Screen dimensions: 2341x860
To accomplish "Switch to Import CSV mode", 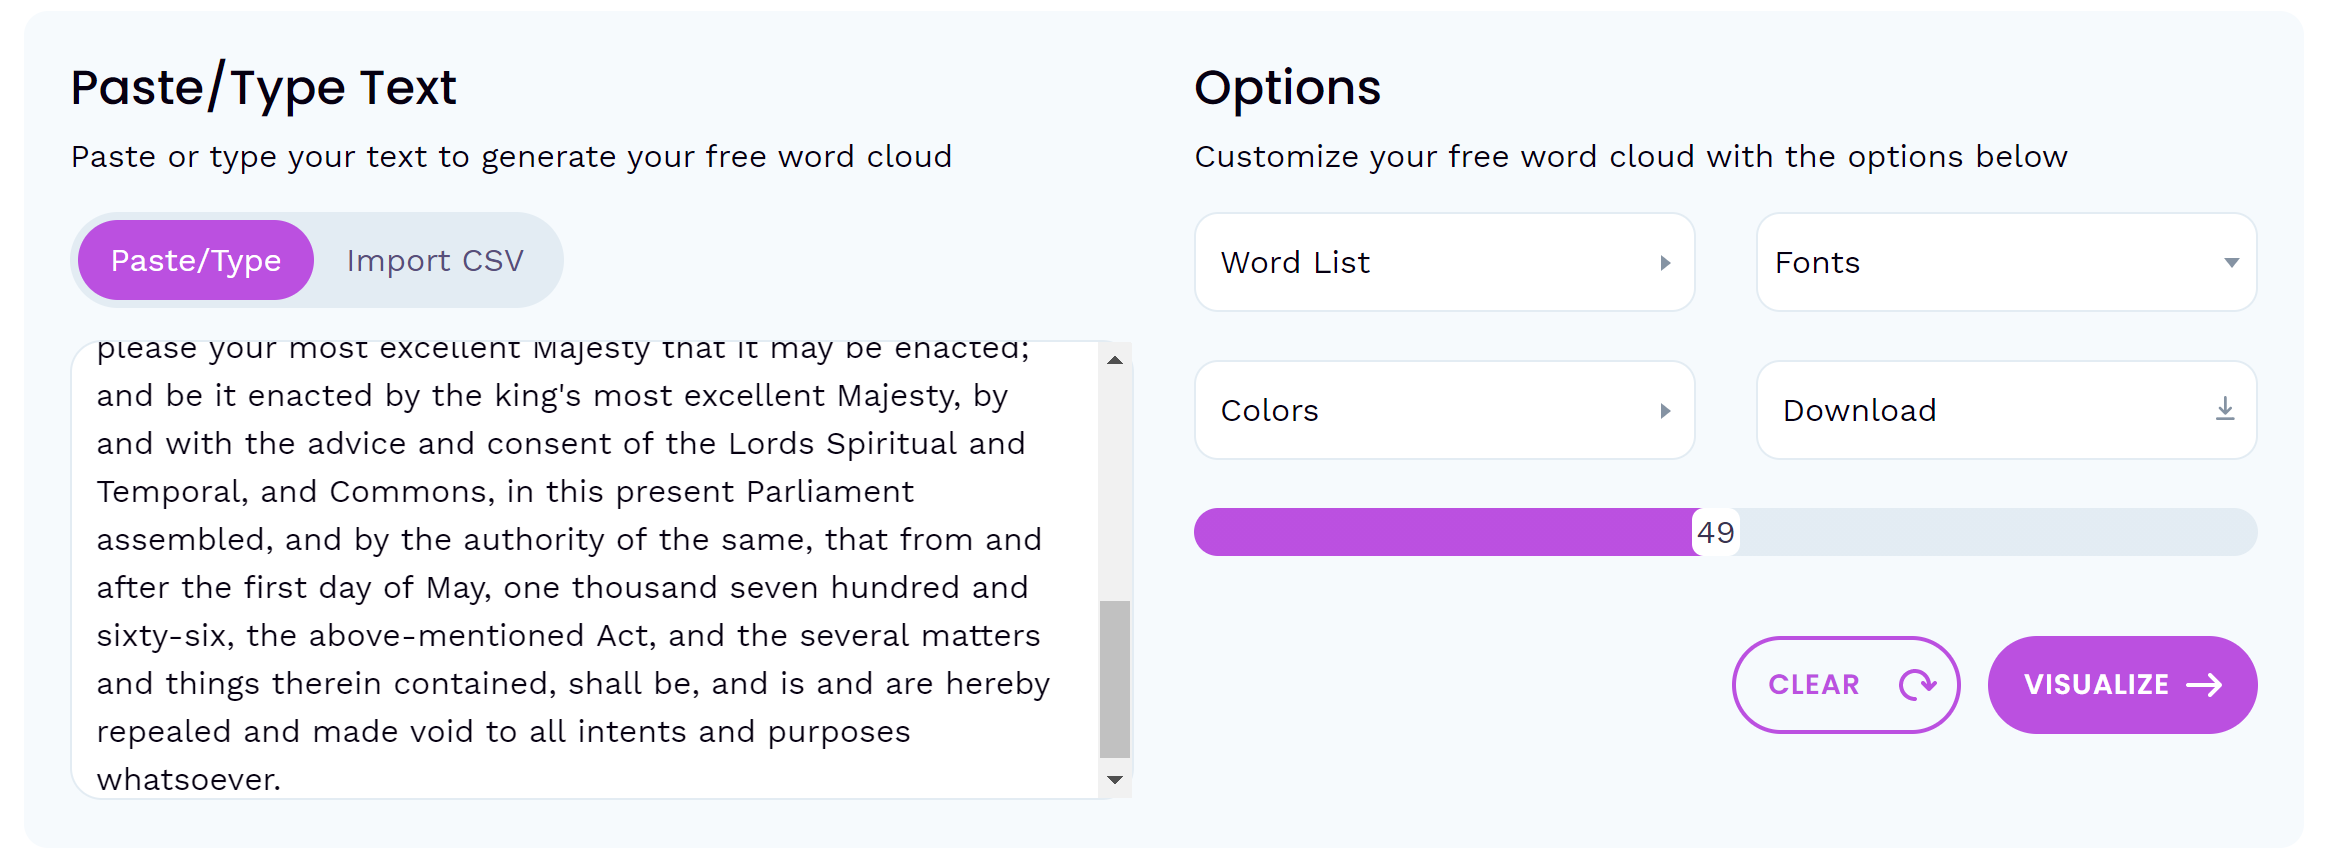I will pyautogui.click(x=435, y=261).
